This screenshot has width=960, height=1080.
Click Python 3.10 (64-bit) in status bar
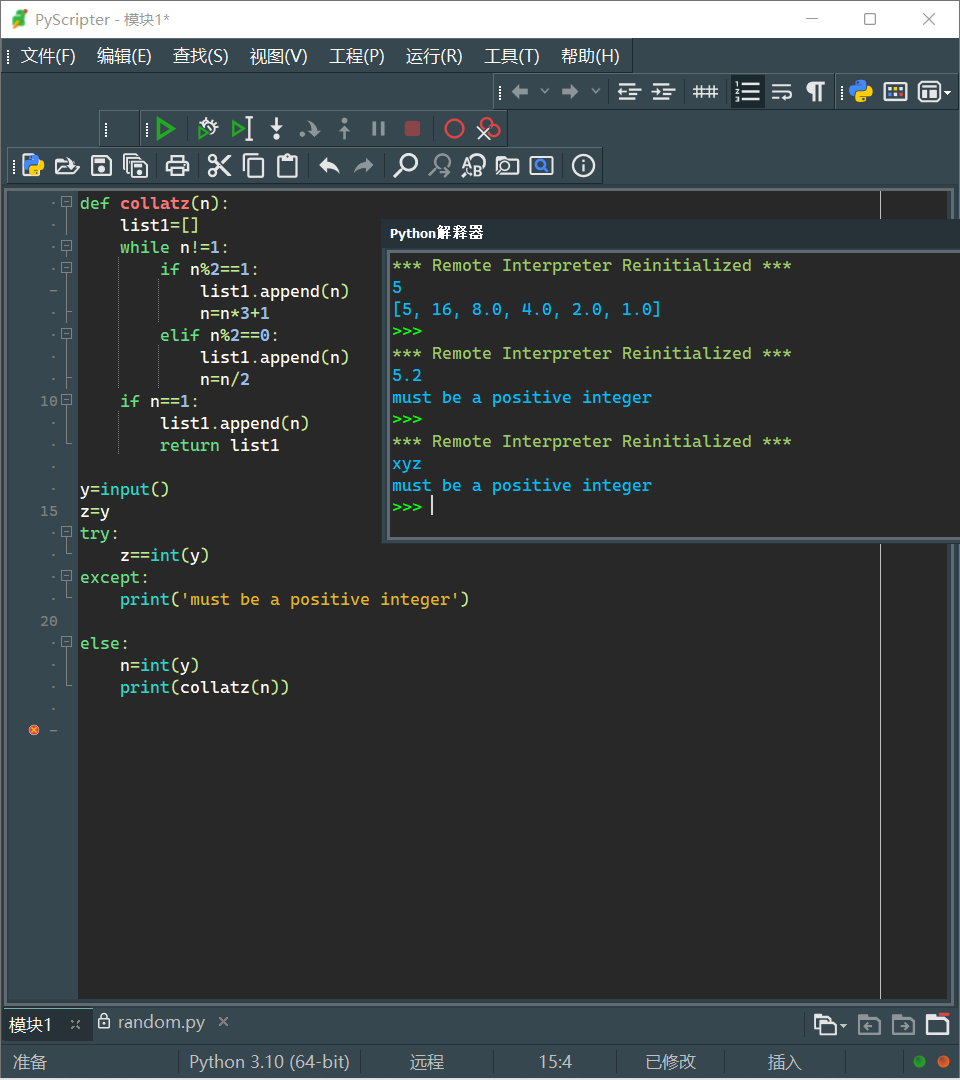[269, 1062]
